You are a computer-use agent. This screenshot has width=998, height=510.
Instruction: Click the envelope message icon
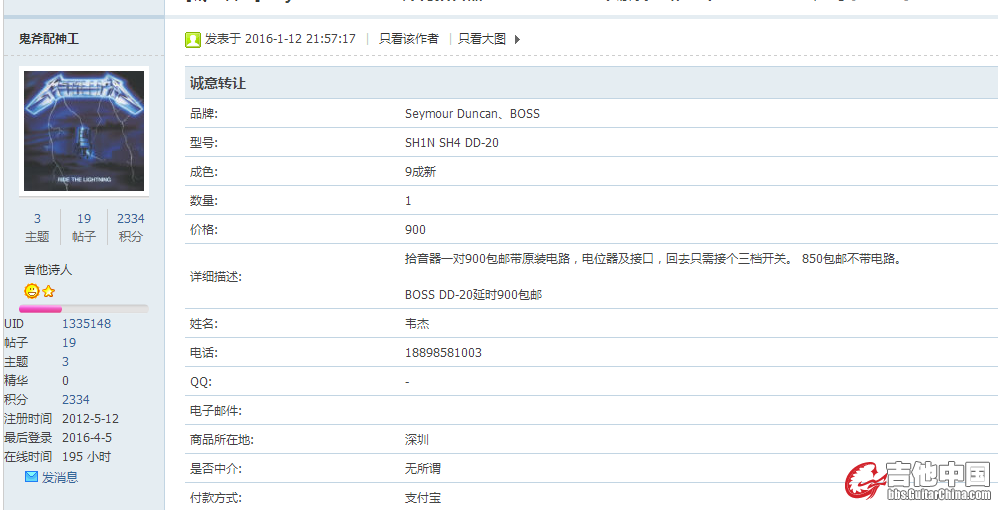coord(31,476)
